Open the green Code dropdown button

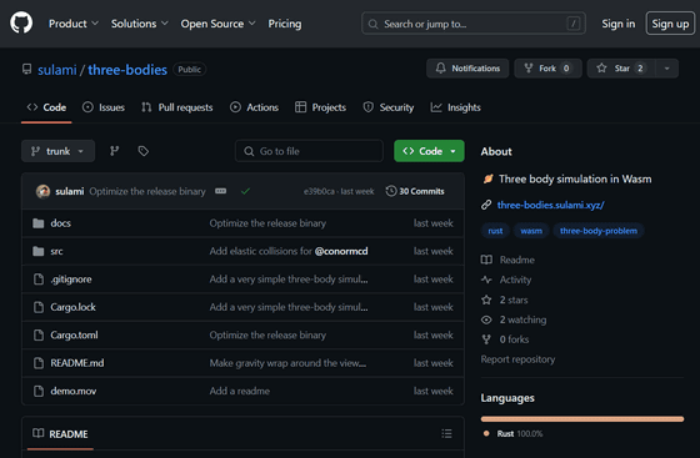(429, 151)
